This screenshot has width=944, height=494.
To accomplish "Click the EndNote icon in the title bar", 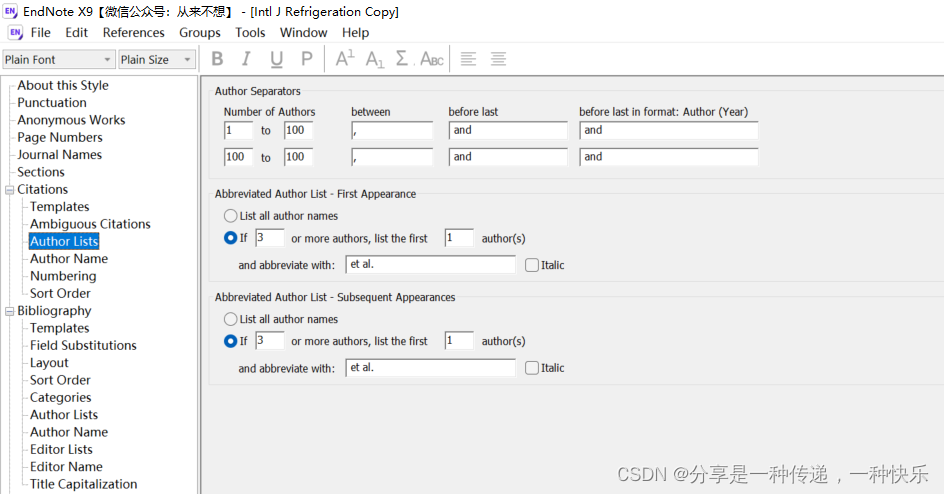I will 10,11.
